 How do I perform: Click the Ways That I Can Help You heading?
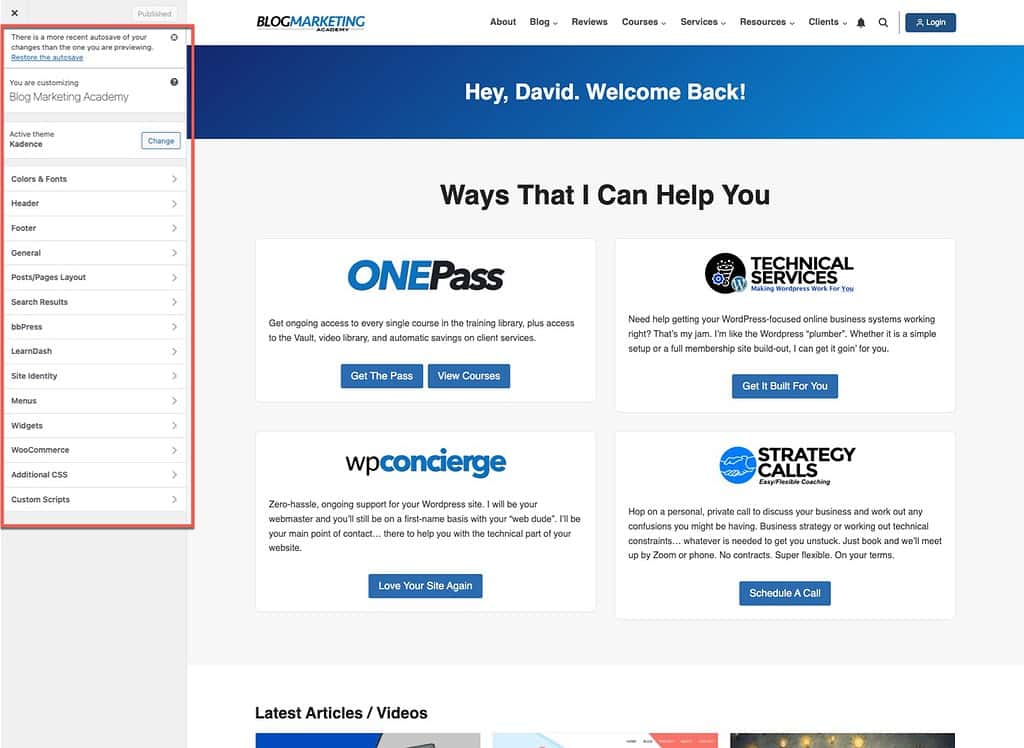coord(605,195)
